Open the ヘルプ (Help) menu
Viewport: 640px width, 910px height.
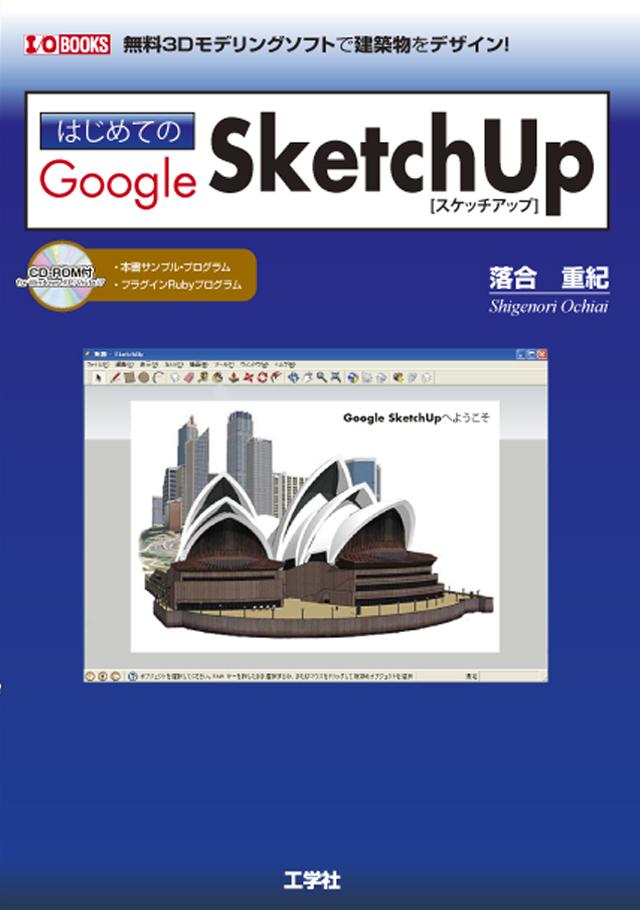click(x=284, y=364)
